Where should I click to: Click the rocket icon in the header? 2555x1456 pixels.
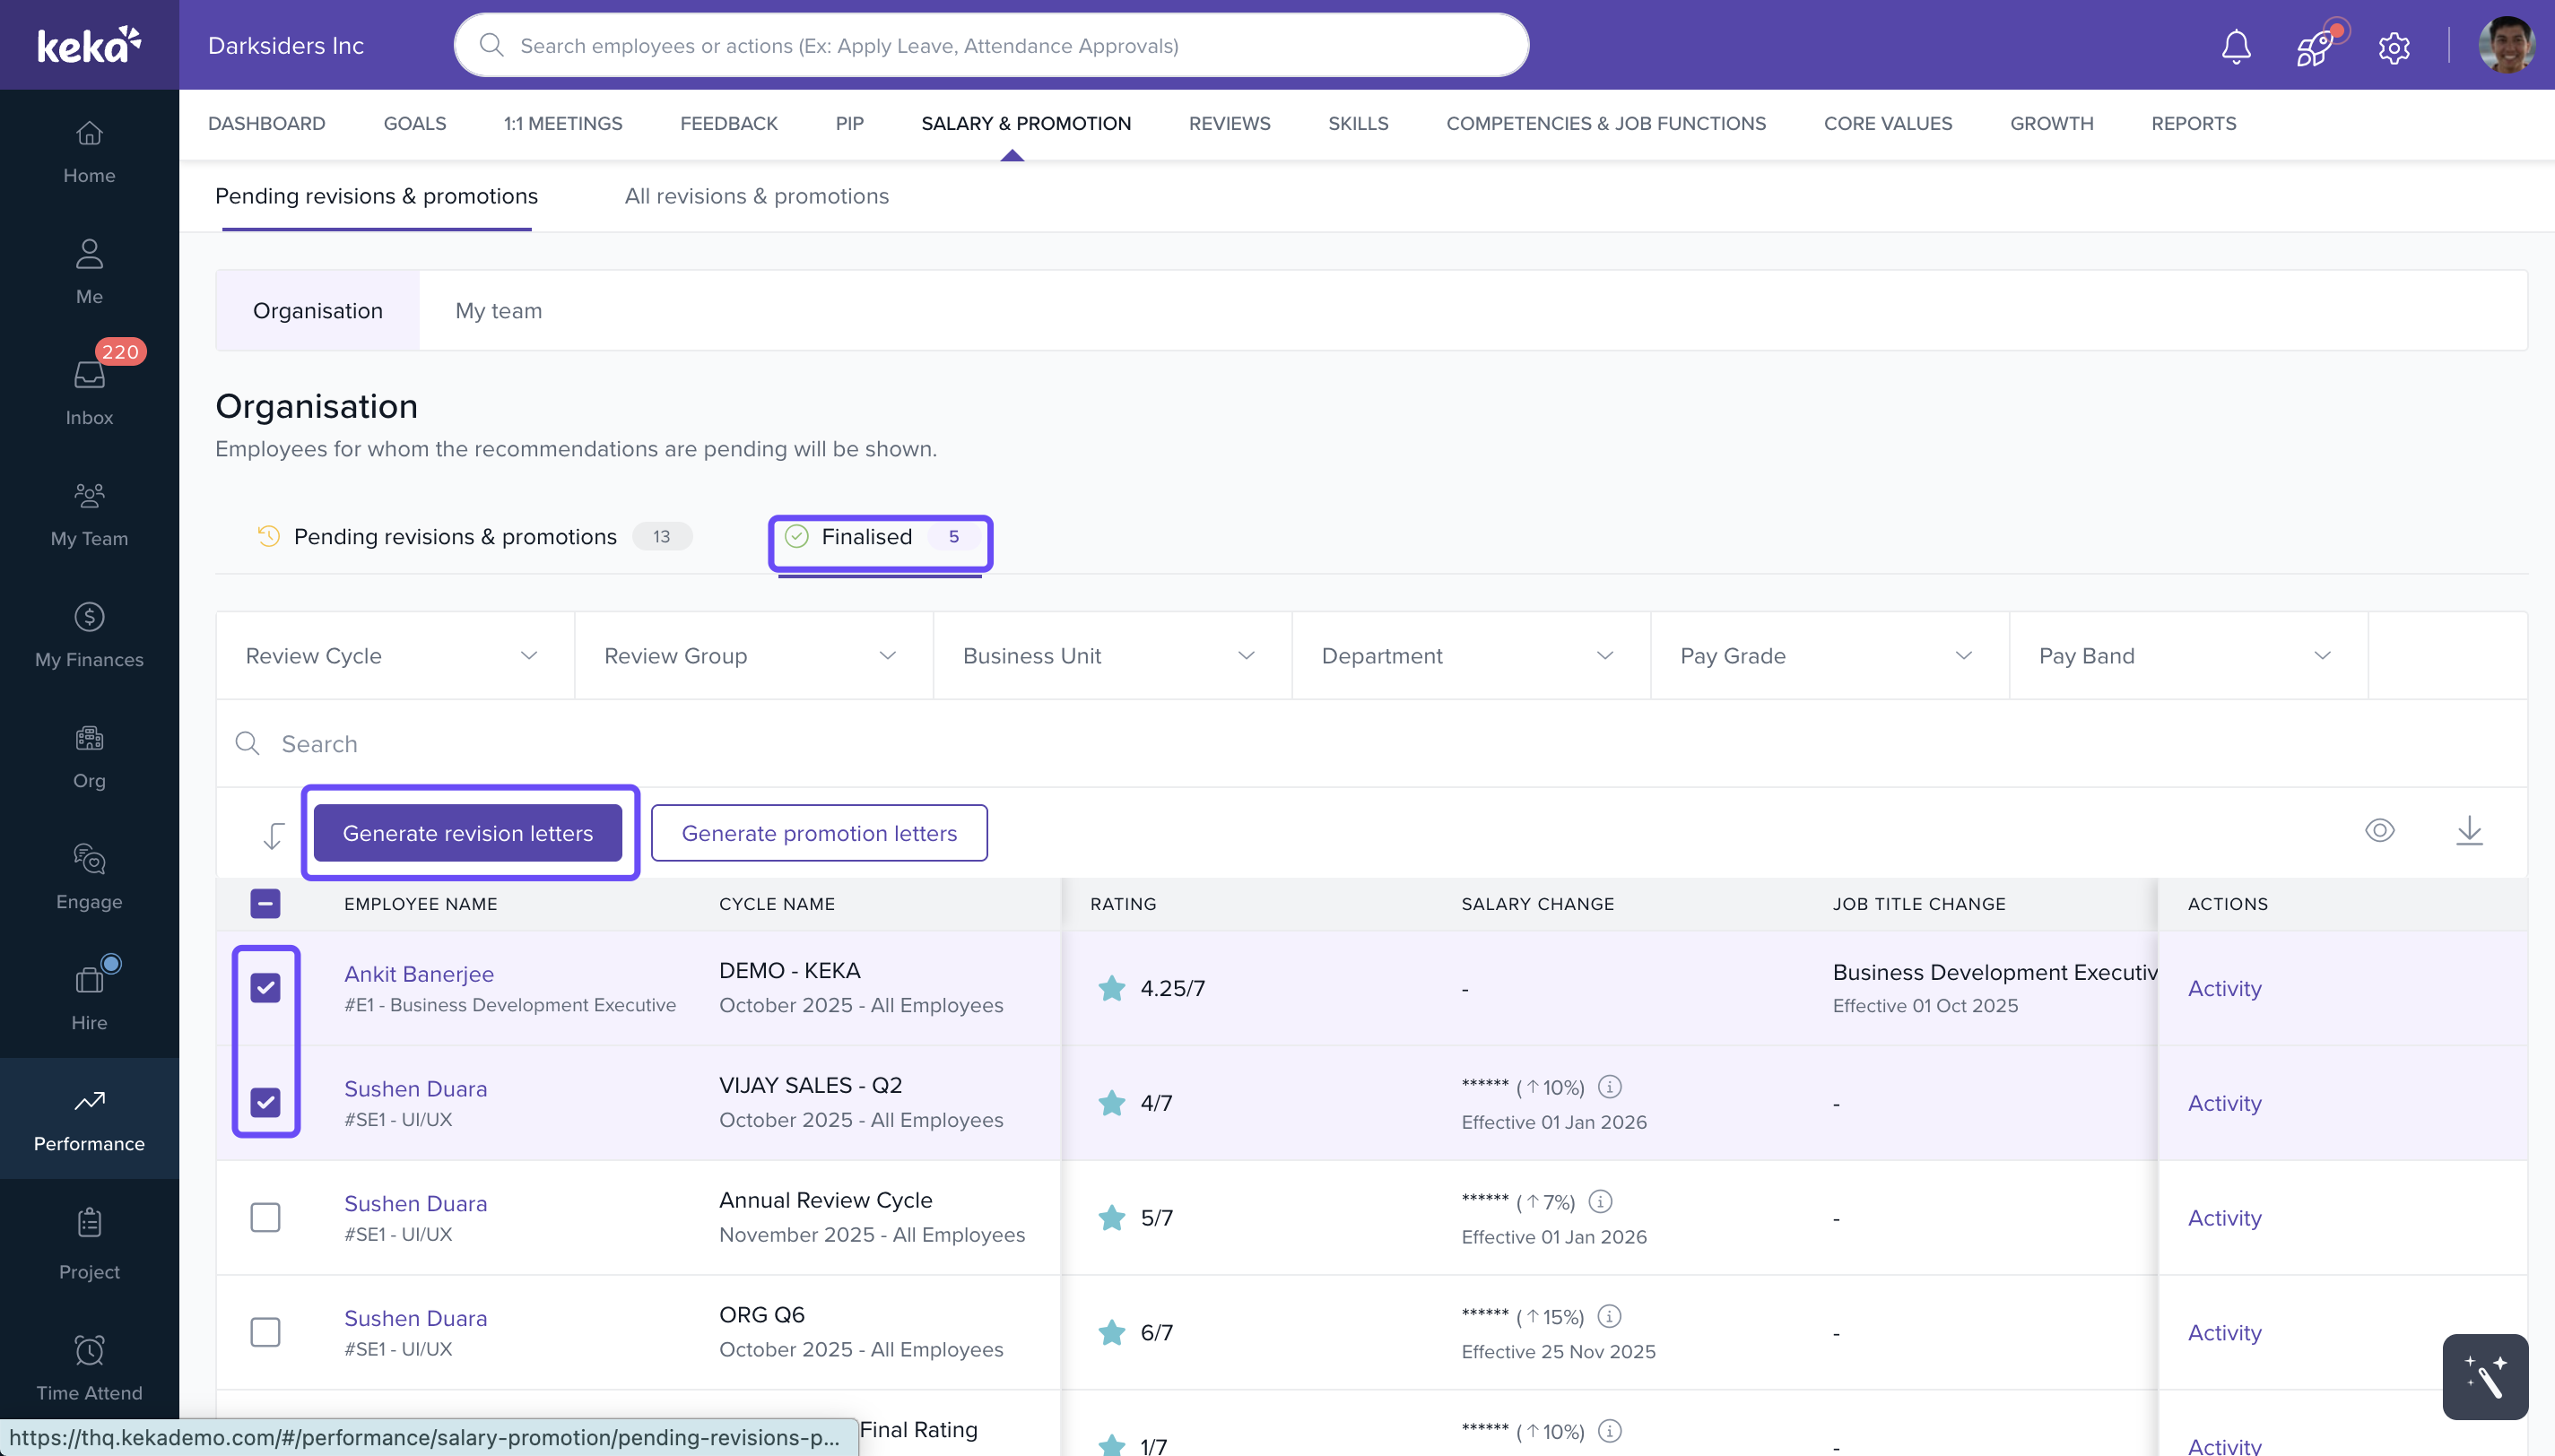[2314, 47]
